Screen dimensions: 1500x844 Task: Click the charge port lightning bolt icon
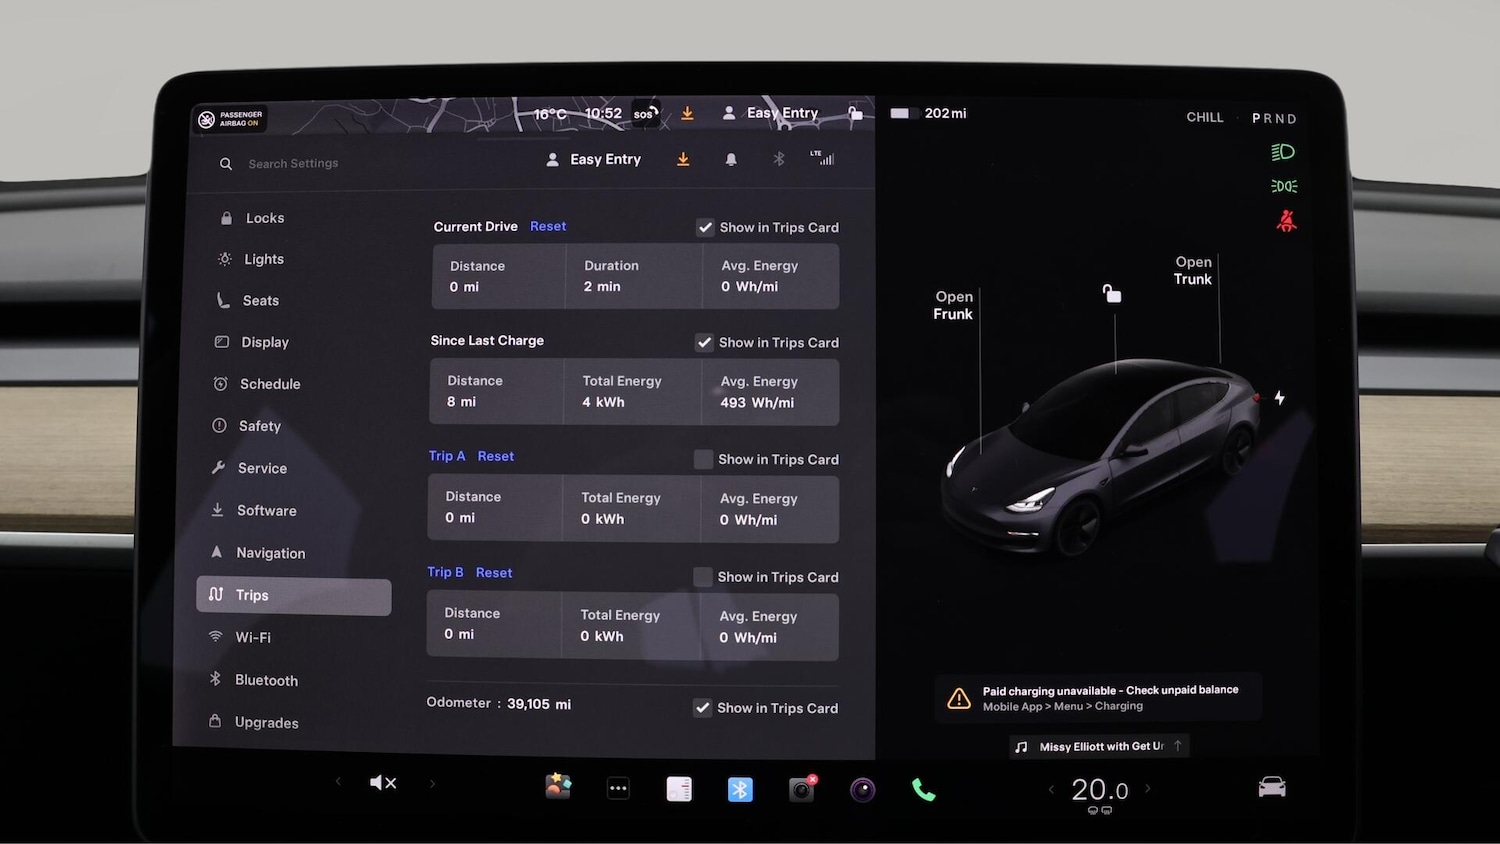tap(1279, 398)
